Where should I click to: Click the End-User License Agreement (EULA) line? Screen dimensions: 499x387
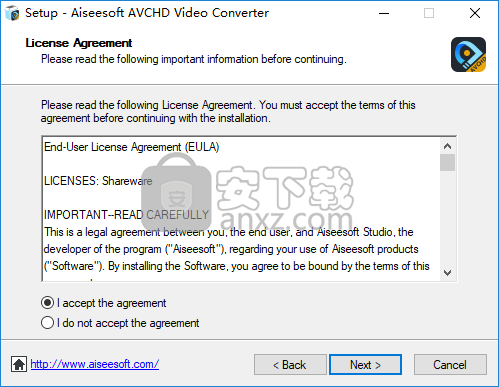(x=132, y=147)
